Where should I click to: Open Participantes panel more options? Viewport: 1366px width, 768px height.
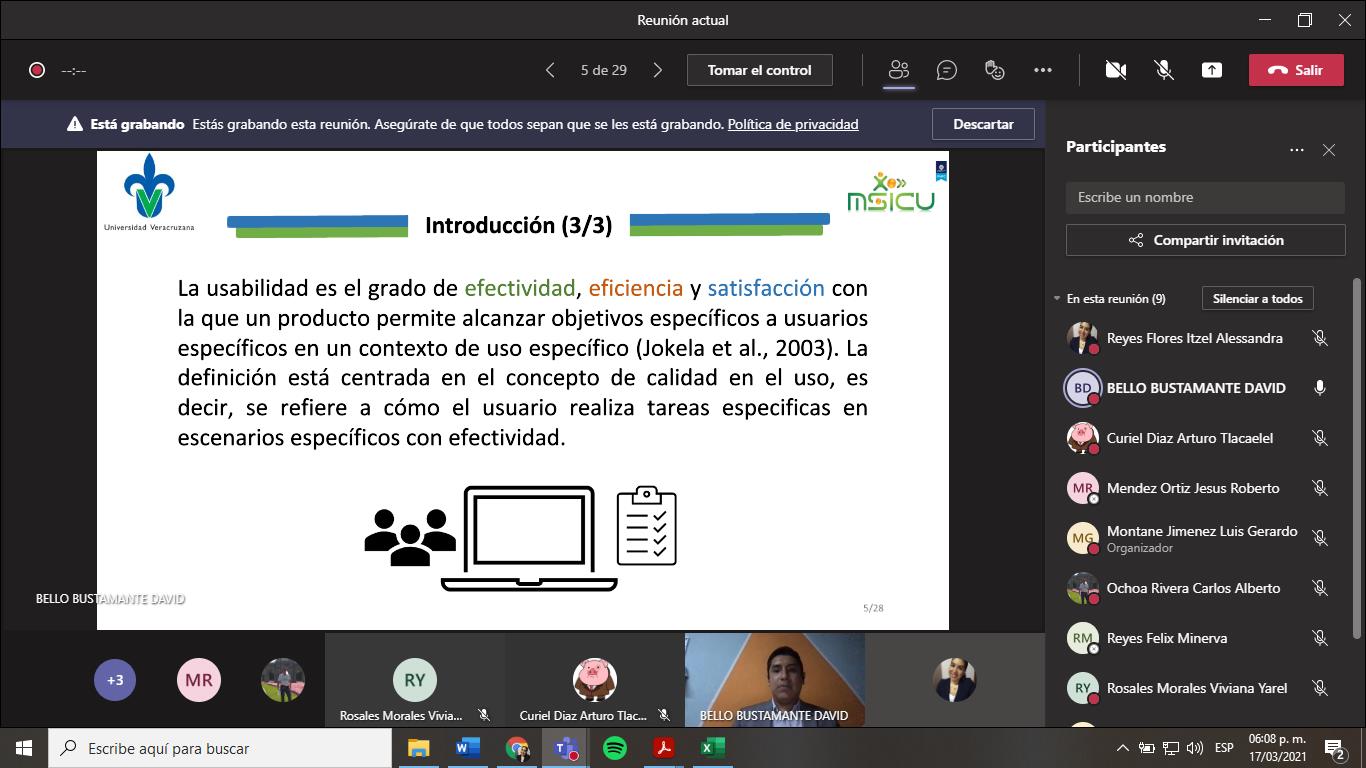pyautogui.click(x=1297, y=150)
